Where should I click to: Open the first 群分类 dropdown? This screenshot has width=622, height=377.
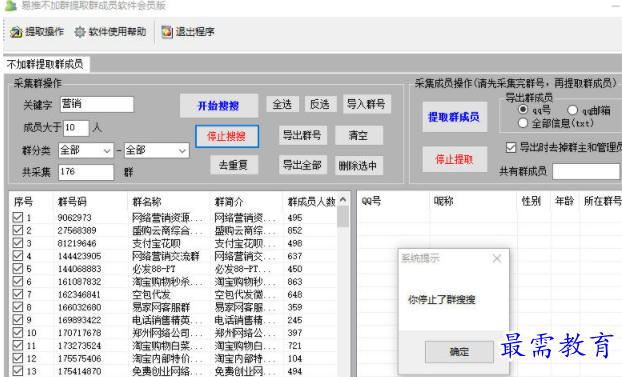pos(86,150)
